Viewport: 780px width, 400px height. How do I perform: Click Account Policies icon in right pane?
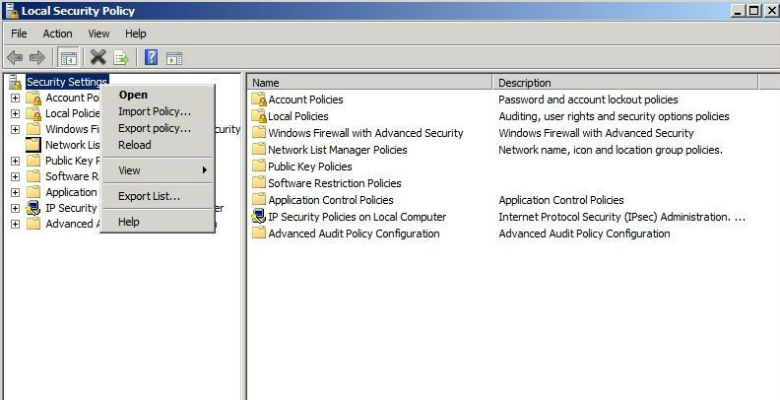pyautogui.click(x=259, y=100)
